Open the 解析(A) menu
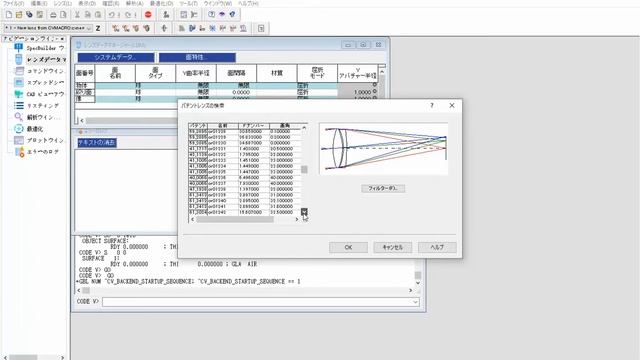Image resolution: width=640 pixels, height=360 pixels. pos(135,3)
